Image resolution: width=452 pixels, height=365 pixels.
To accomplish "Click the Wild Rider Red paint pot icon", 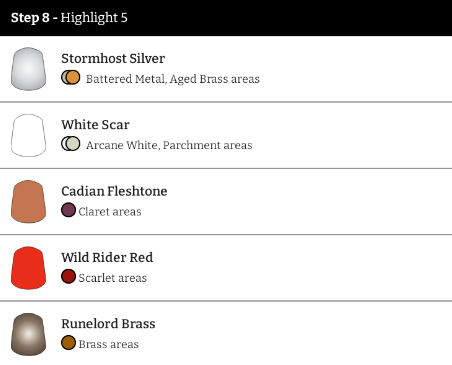I will tap(28, 268).
